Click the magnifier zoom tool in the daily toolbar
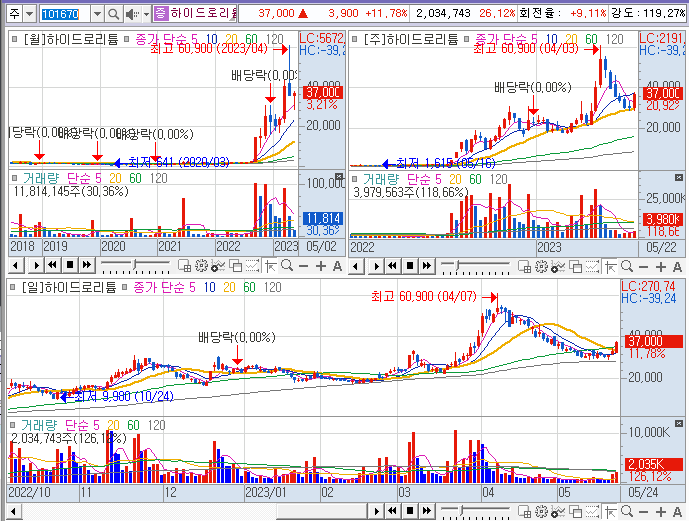The width and height of the screenshot is (689, 521). click(627, 512)
